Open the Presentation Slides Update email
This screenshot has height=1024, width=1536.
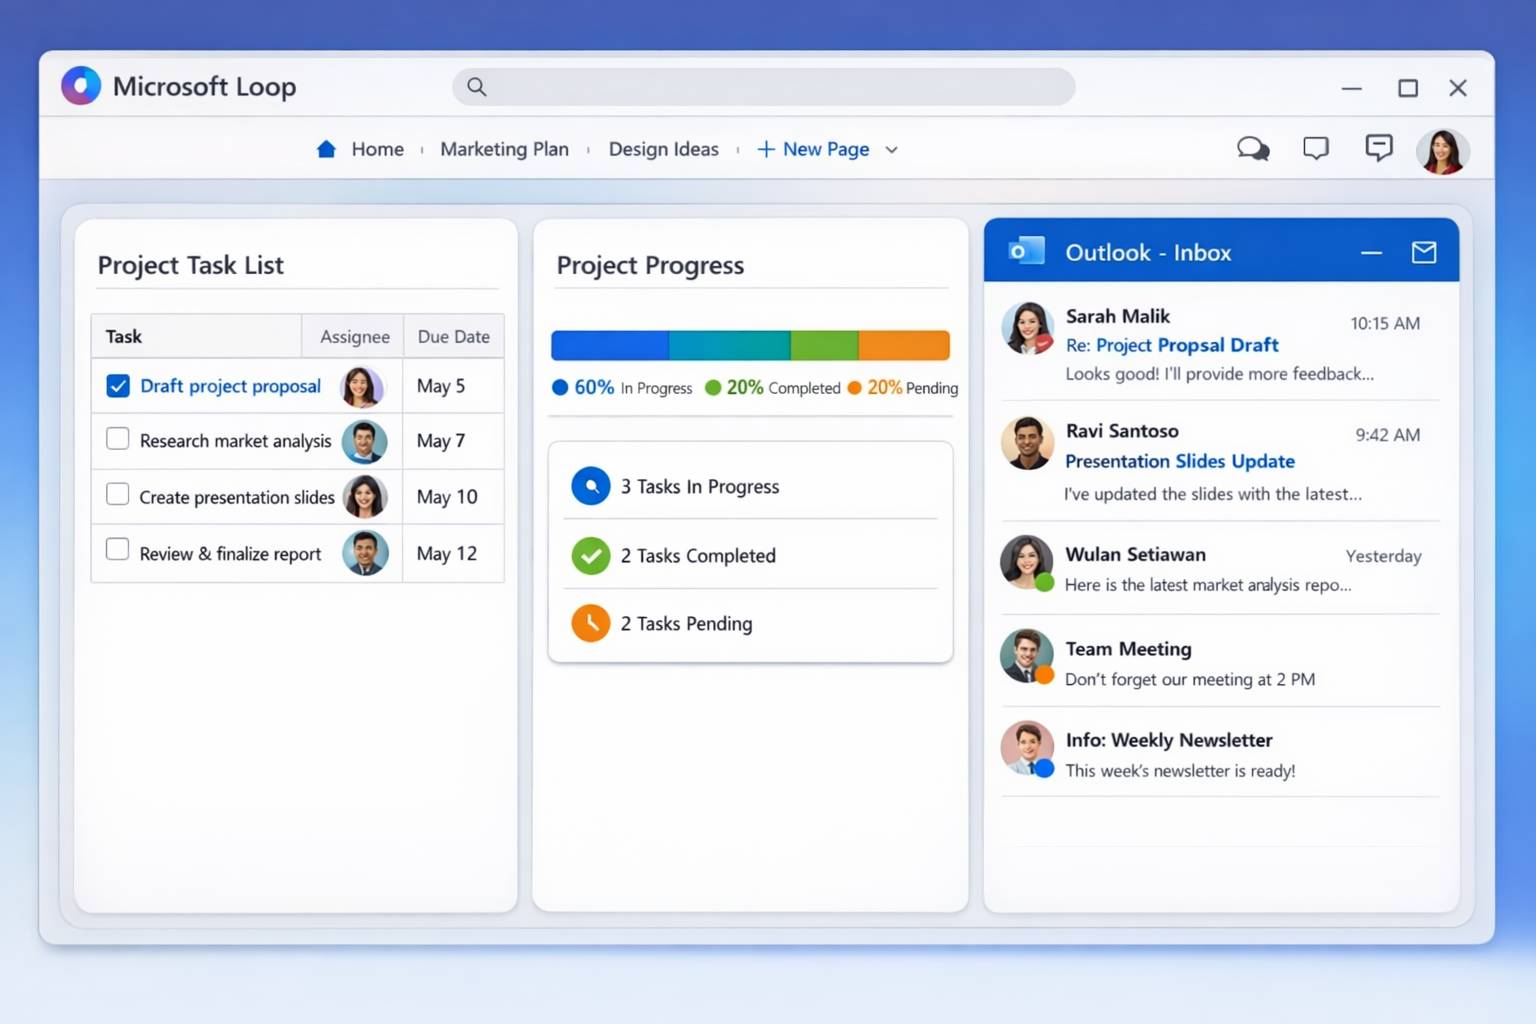click(1179, 461)
